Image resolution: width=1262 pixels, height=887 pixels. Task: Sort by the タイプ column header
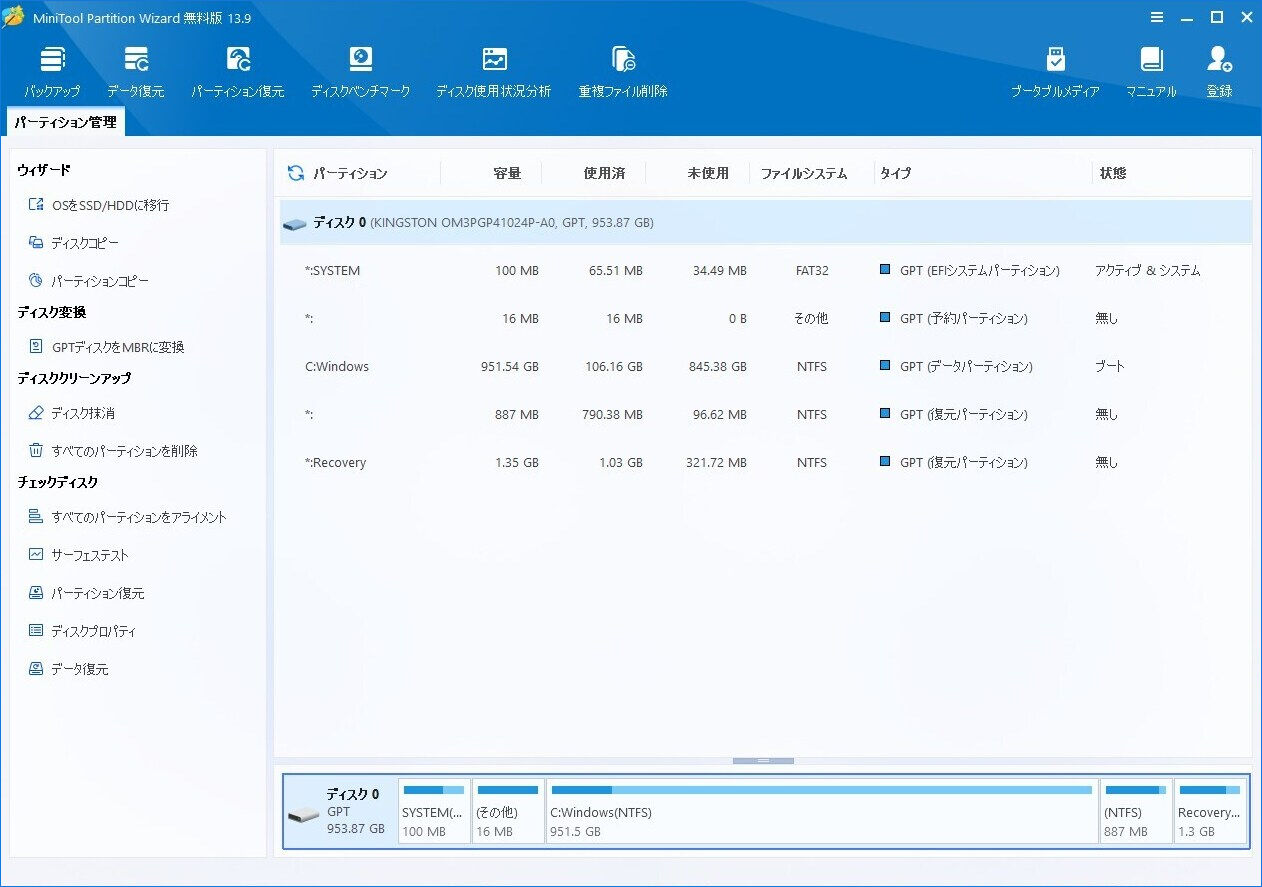pyautogui.click(x=896, y=173)
